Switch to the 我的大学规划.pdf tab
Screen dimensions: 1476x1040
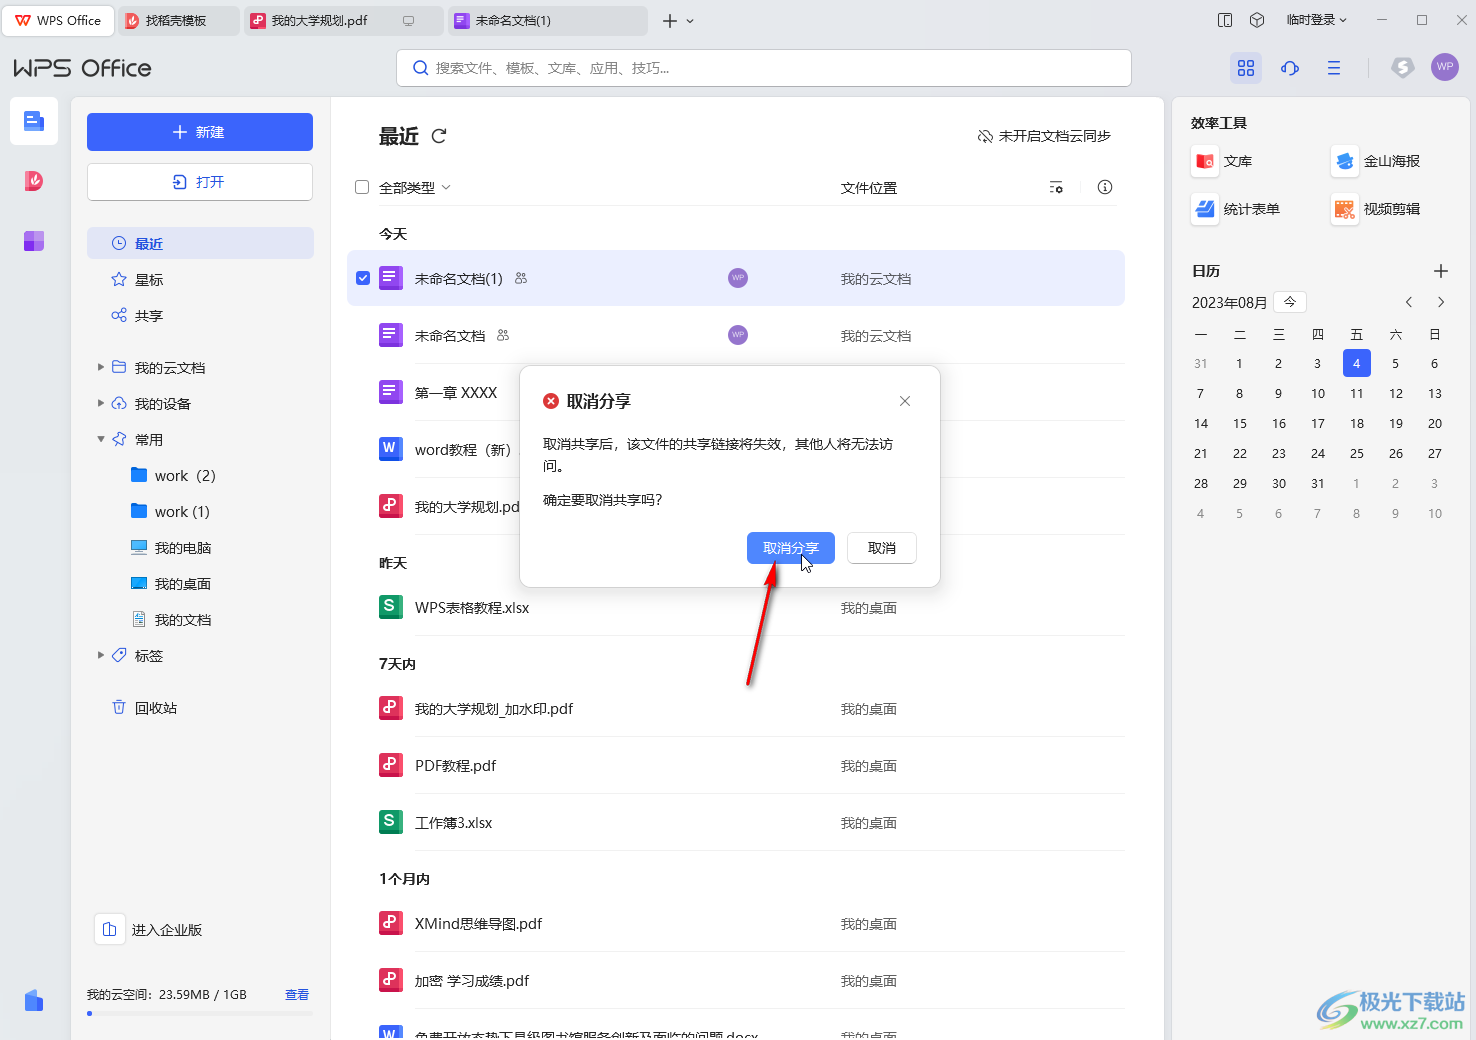pyautogui.click(x=343, y=20)
